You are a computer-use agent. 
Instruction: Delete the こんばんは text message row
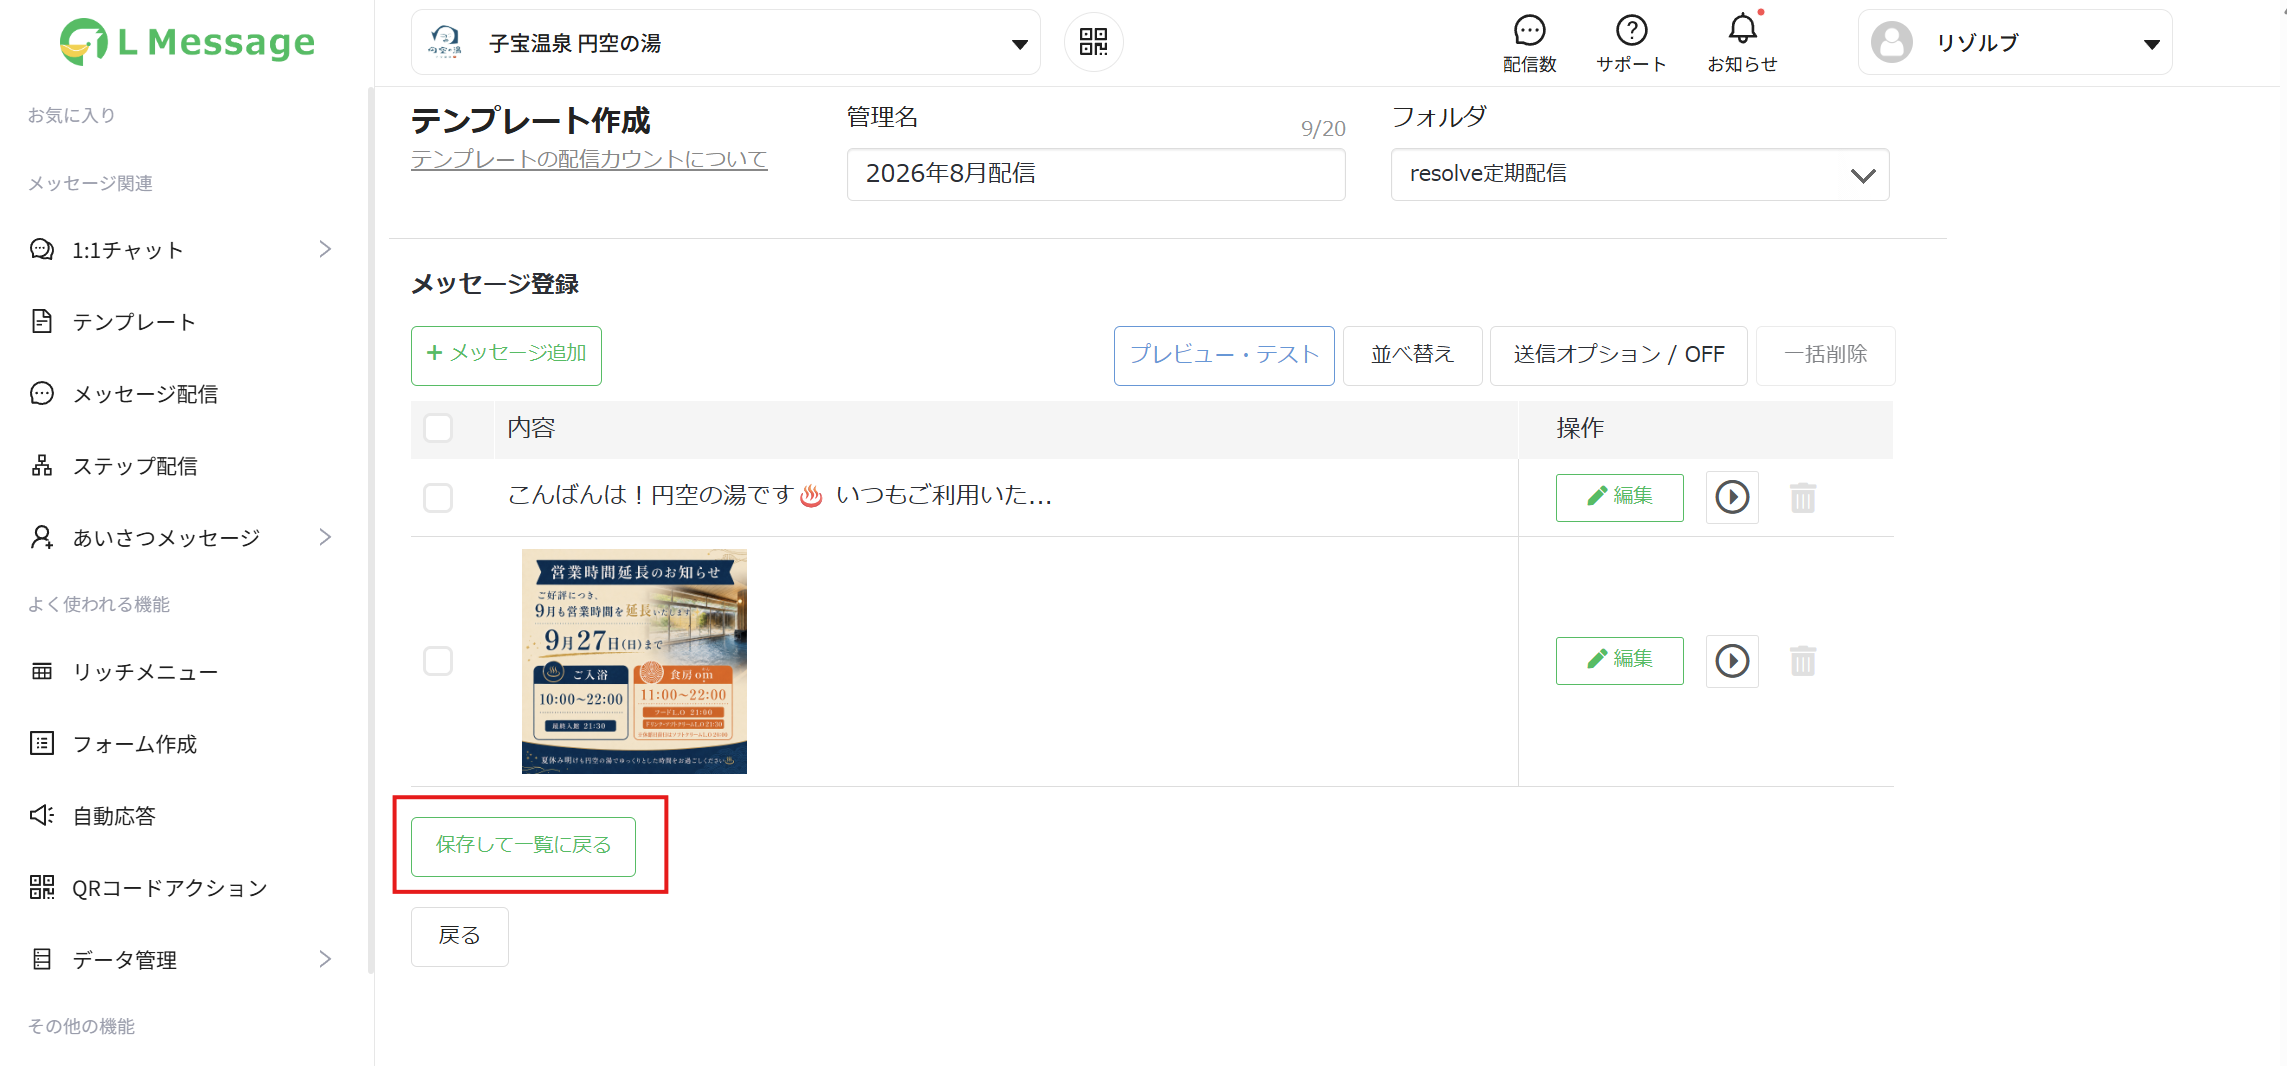click(x=1803, y=497)
